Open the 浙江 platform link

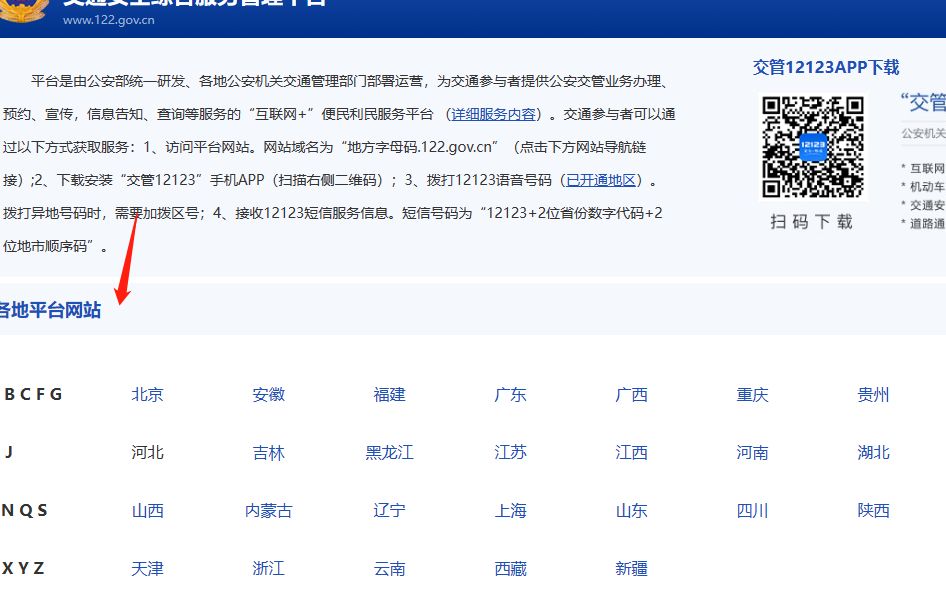[x=268, y=569]
